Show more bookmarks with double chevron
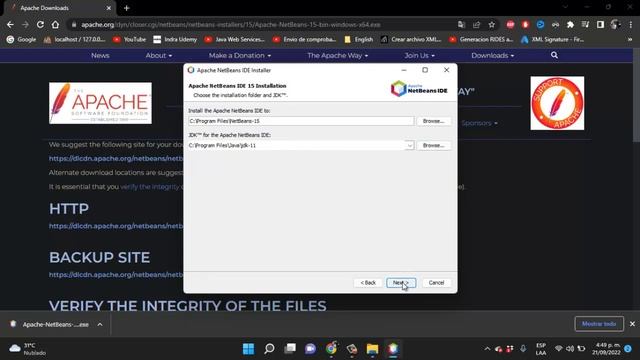This screenshot has width=640, height=360. tap(630, 40)
